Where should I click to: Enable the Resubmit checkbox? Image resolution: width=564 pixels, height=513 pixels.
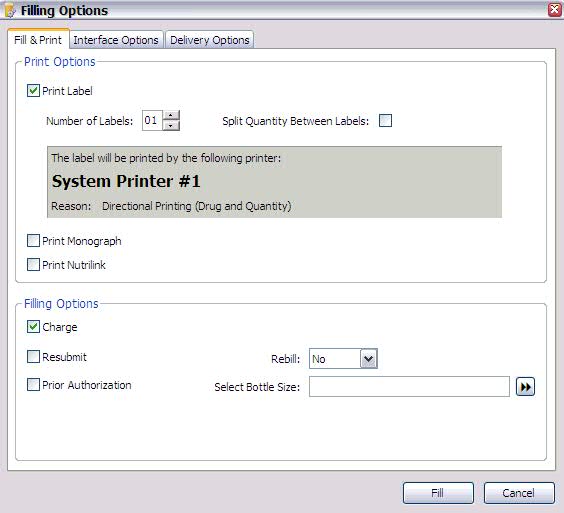click(33, 357)
